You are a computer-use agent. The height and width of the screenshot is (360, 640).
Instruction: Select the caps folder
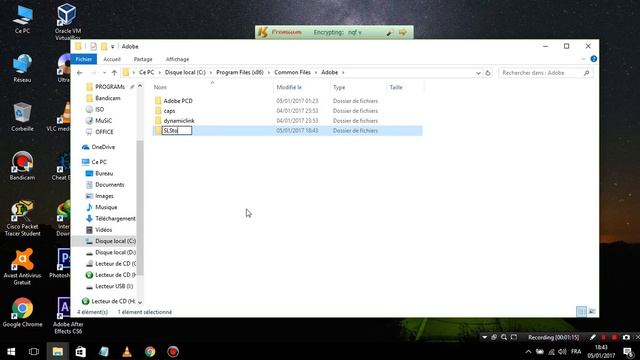pos(169,111)
